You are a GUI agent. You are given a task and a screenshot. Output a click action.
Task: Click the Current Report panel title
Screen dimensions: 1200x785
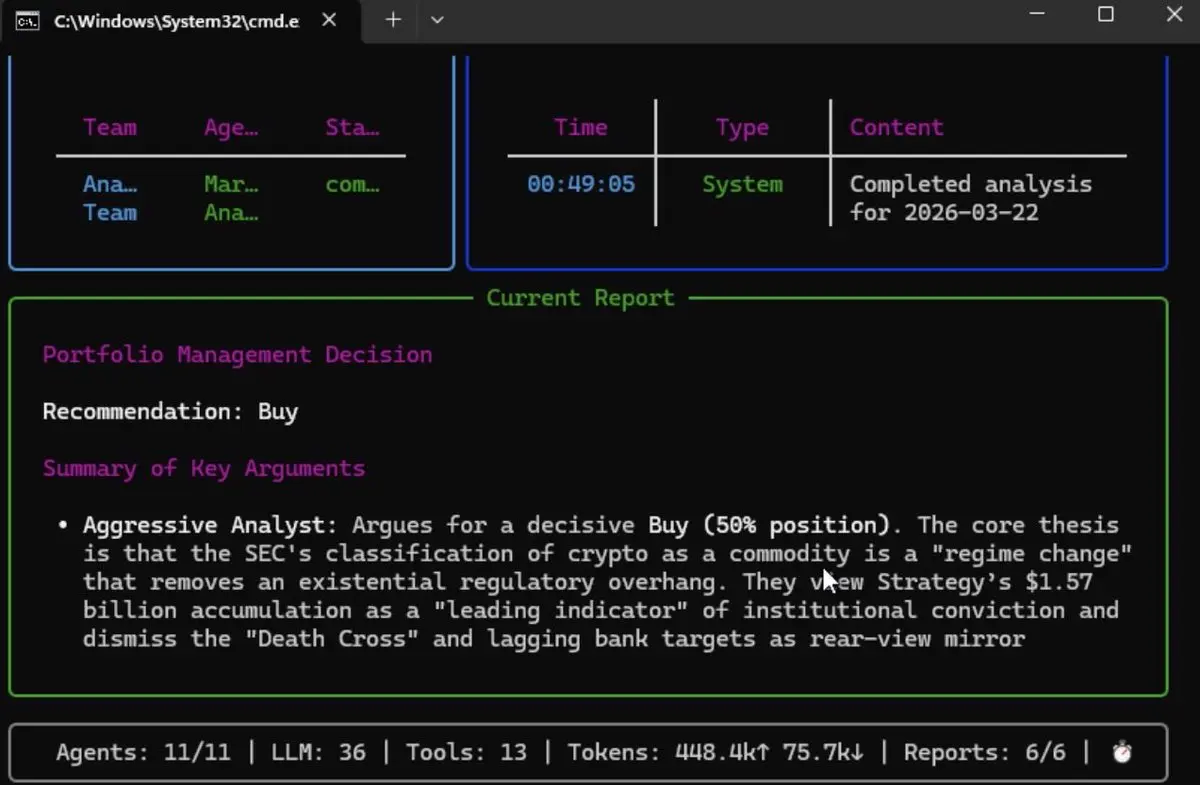coord(580,298)
